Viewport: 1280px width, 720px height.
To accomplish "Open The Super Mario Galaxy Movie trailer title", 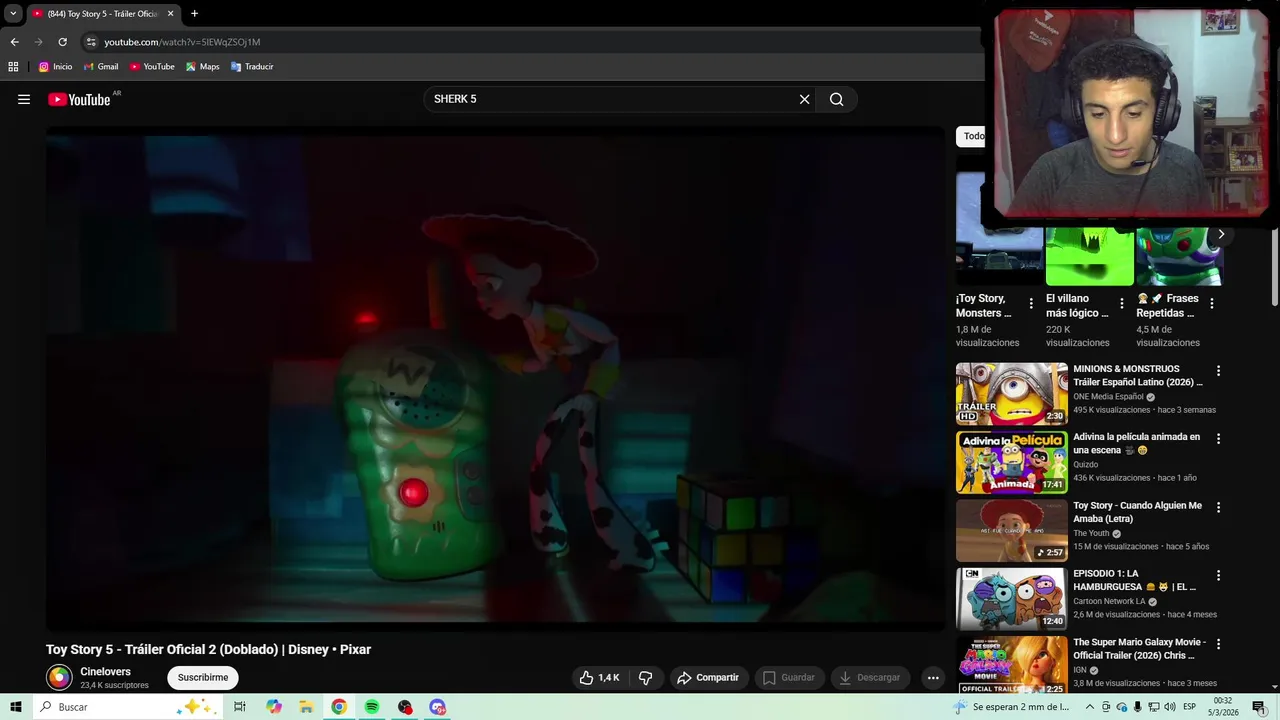I will 1139,649.
